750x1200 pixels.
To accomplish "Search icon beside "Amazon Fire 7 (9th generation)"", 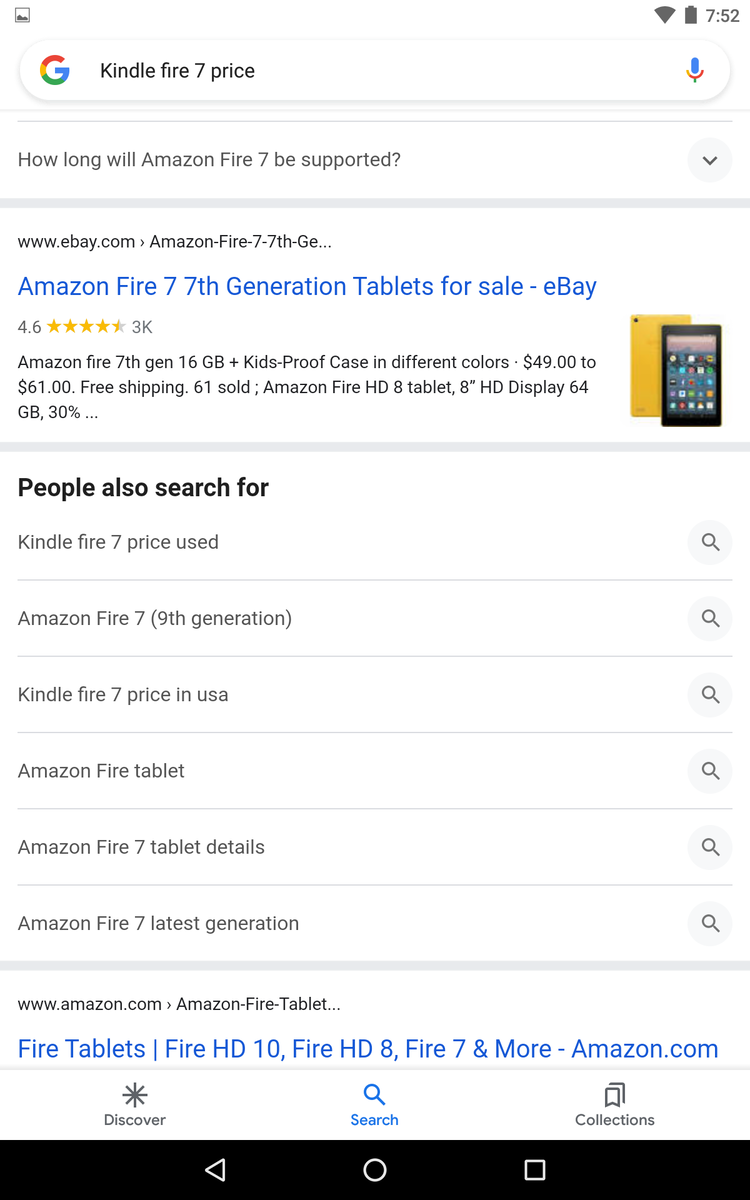I will [710, 618].
